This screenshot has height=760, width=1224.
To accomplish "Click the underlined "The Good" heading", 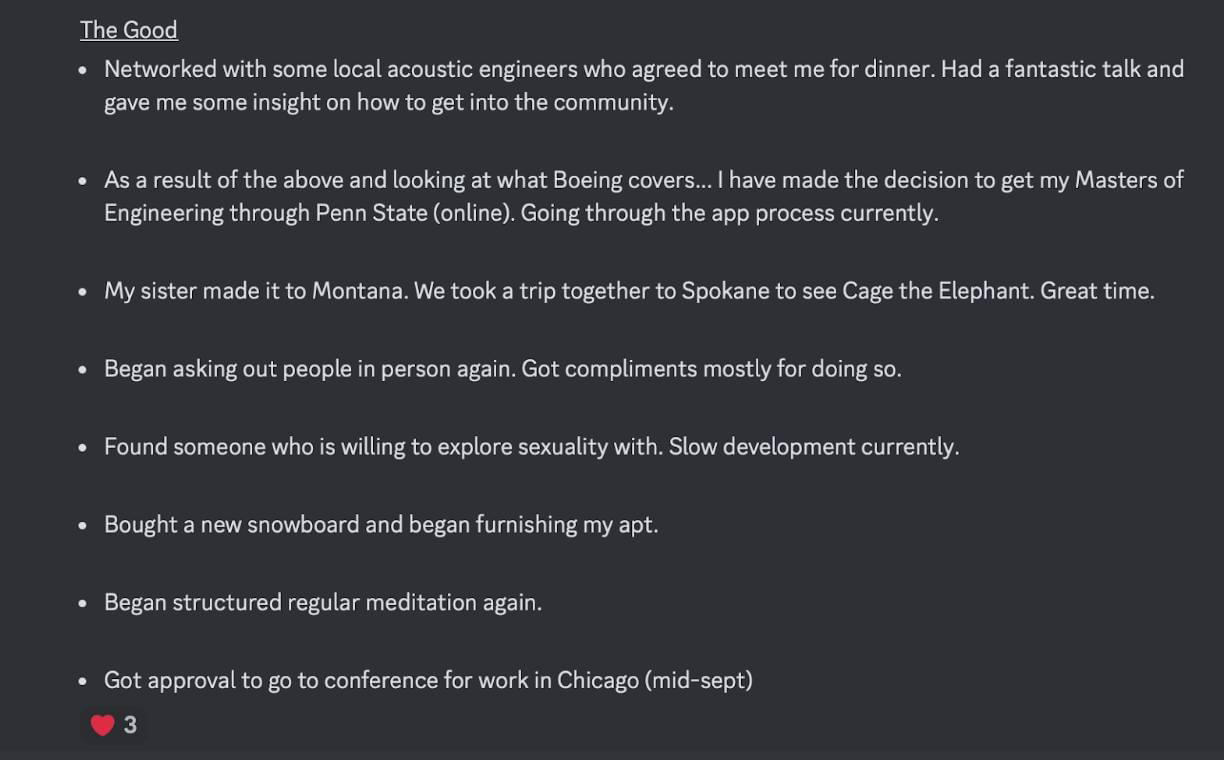I will pos(129,30).
